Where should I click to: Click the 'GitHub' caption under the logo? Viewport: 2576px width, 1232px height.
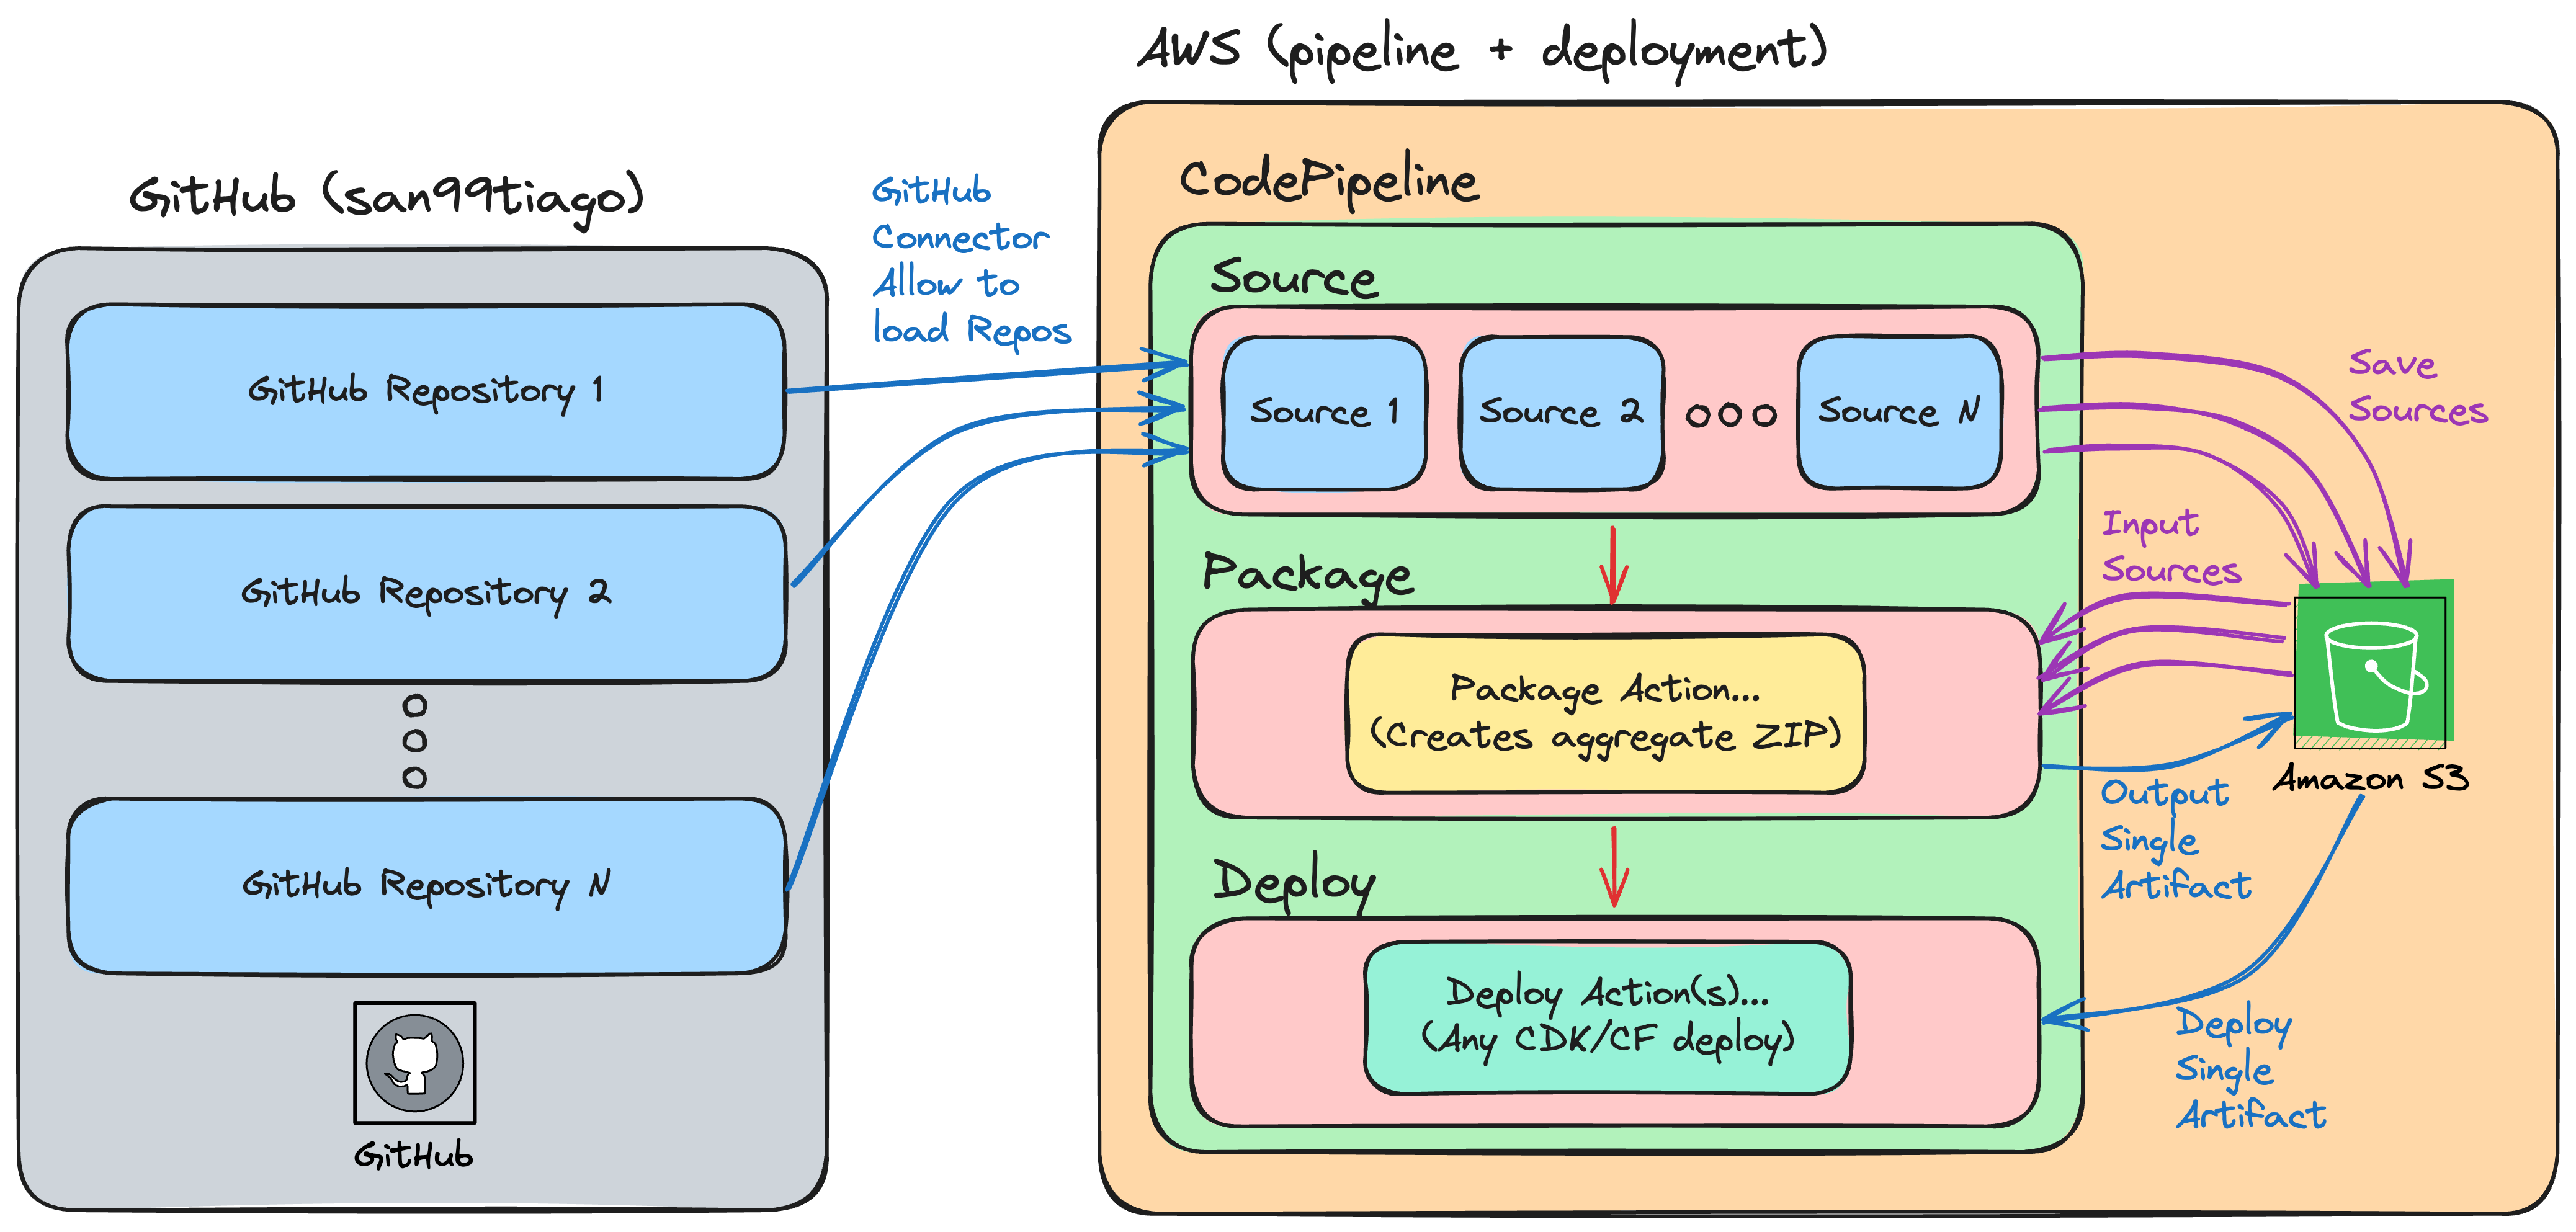[413, 1156]
